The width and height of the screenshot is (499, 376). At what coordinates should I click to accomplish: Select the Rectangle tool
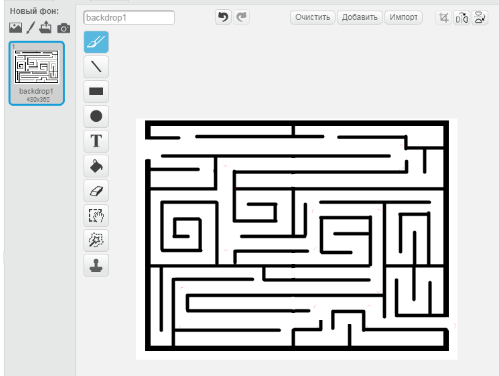pos(96,91)
